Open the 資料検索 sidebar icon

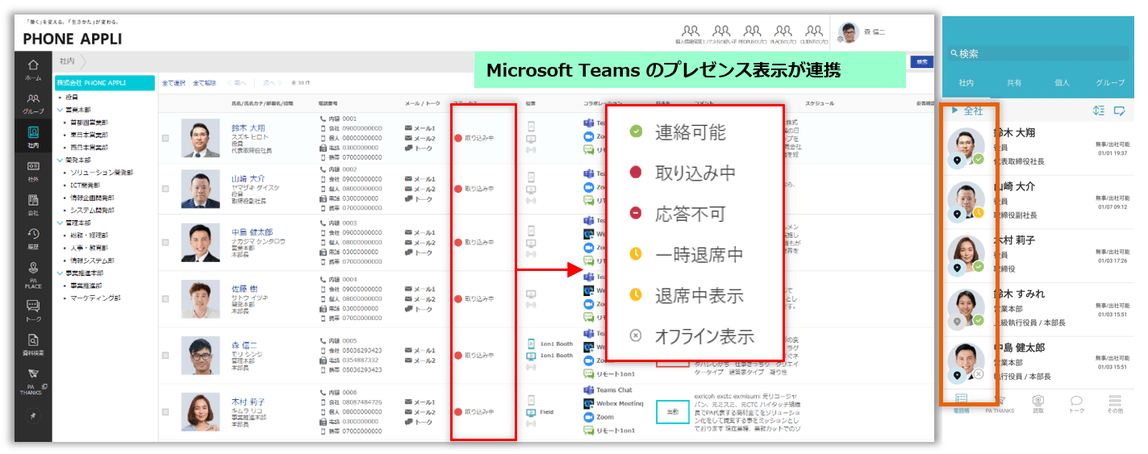(33, 344)
